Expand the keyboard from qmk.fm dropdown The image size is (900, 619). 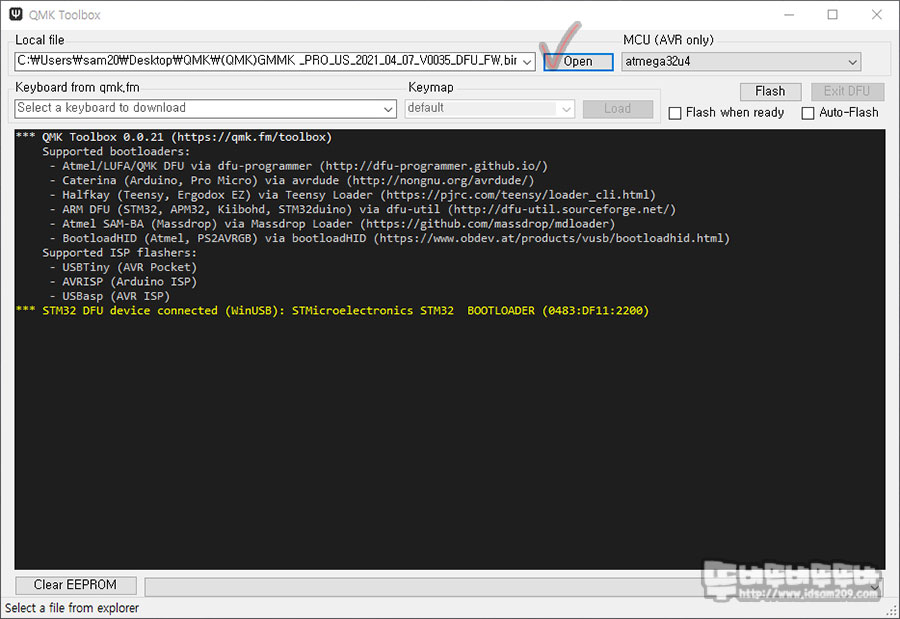coord(389,109)
